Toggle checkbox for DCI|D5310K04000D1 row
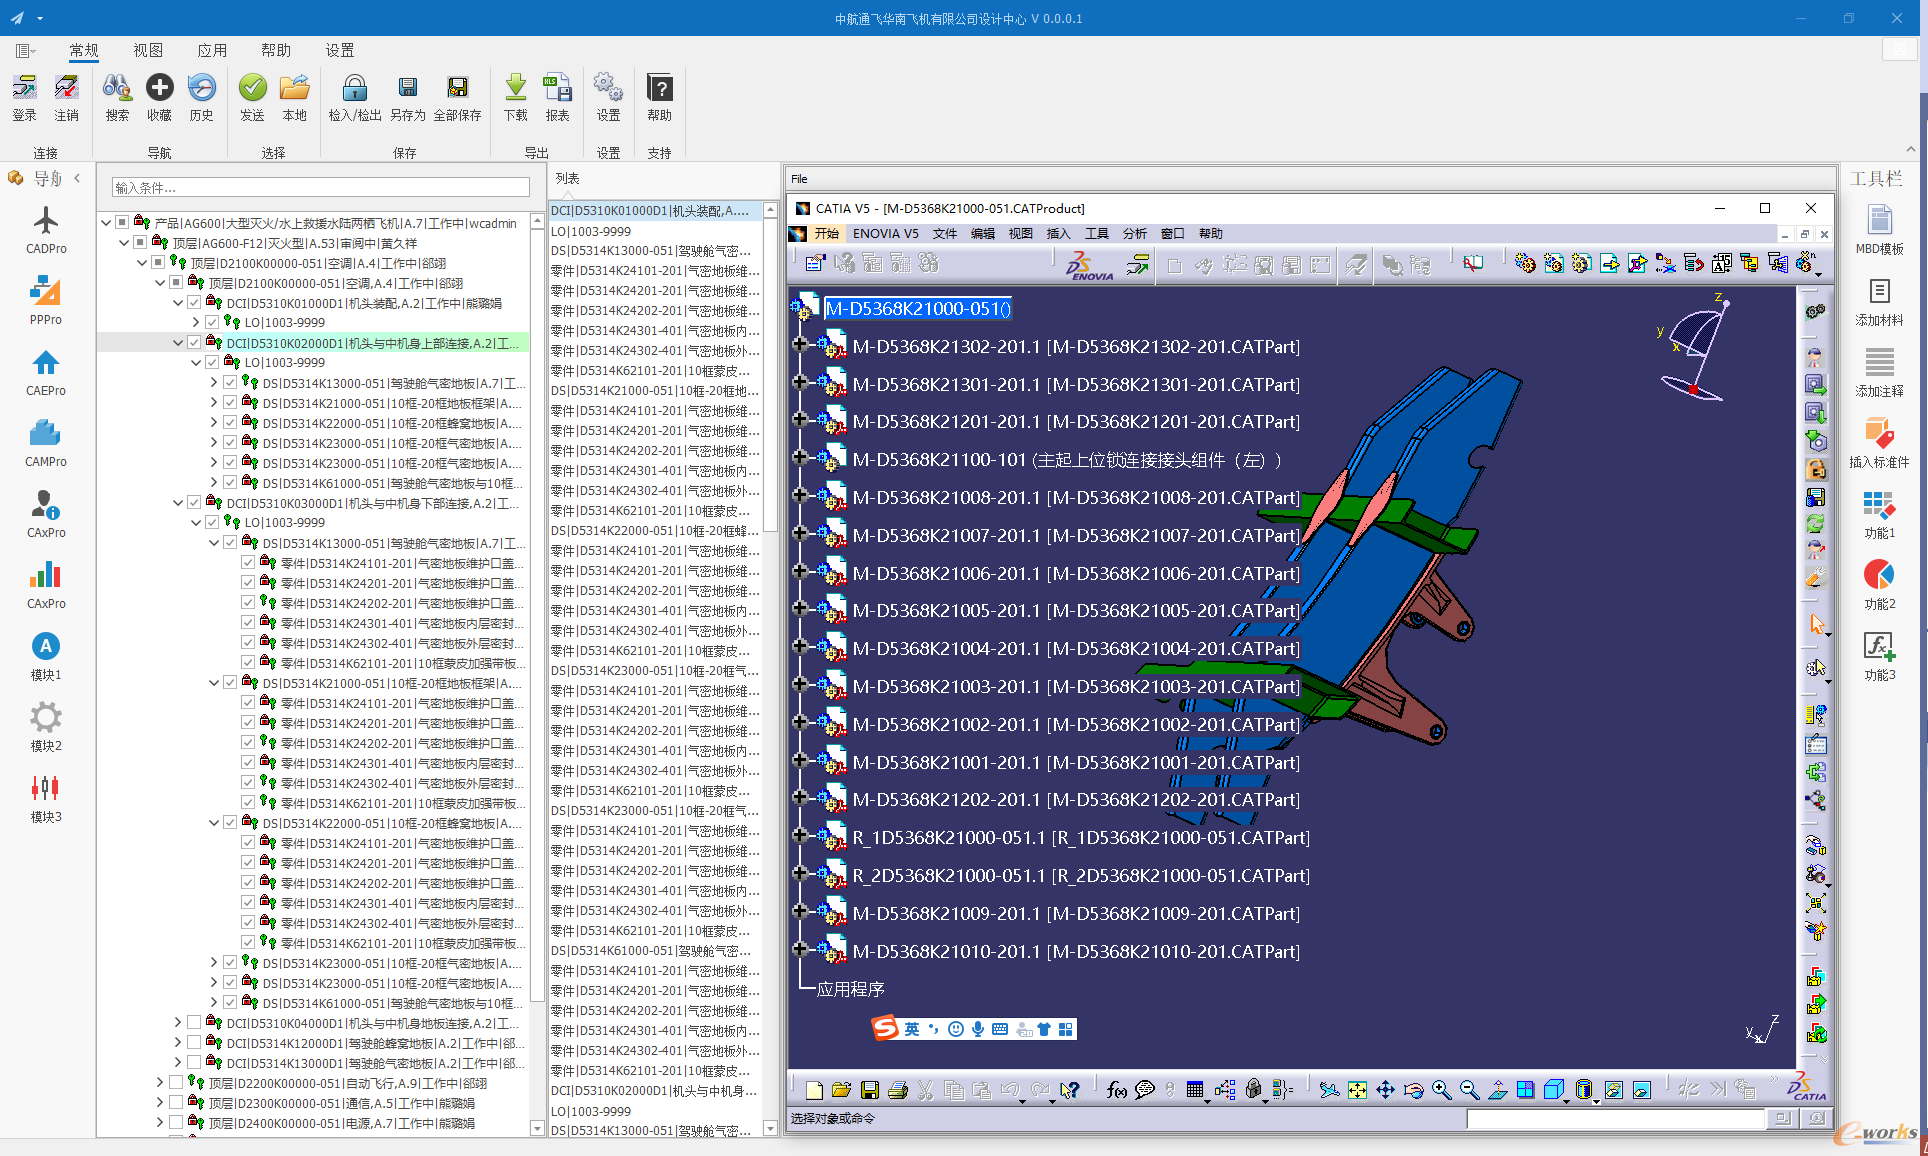Image resolution: width=1928 pixels, height=1156 pixels. pos(194,1022)
